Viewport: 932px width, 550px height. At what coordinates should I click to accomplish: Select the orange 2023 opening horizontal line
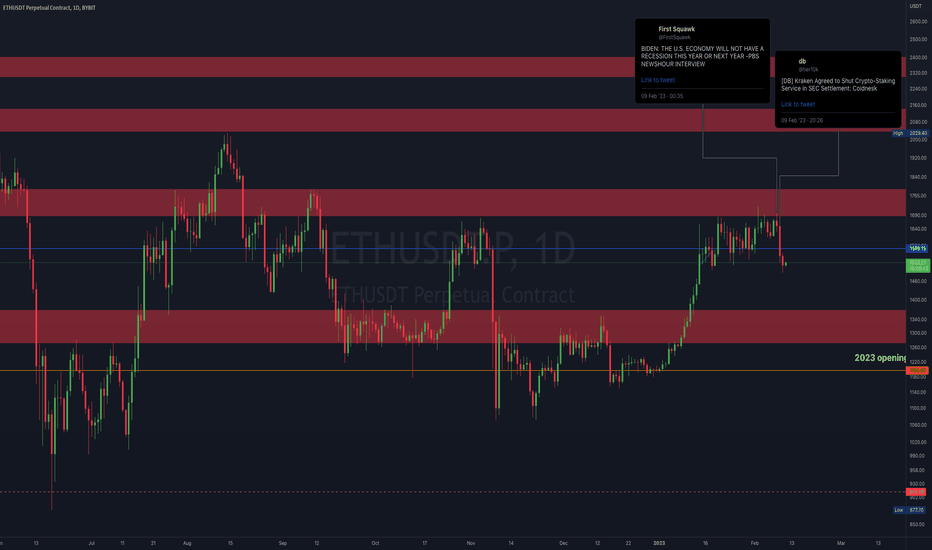pyautogui.click(x=452, y=370)
